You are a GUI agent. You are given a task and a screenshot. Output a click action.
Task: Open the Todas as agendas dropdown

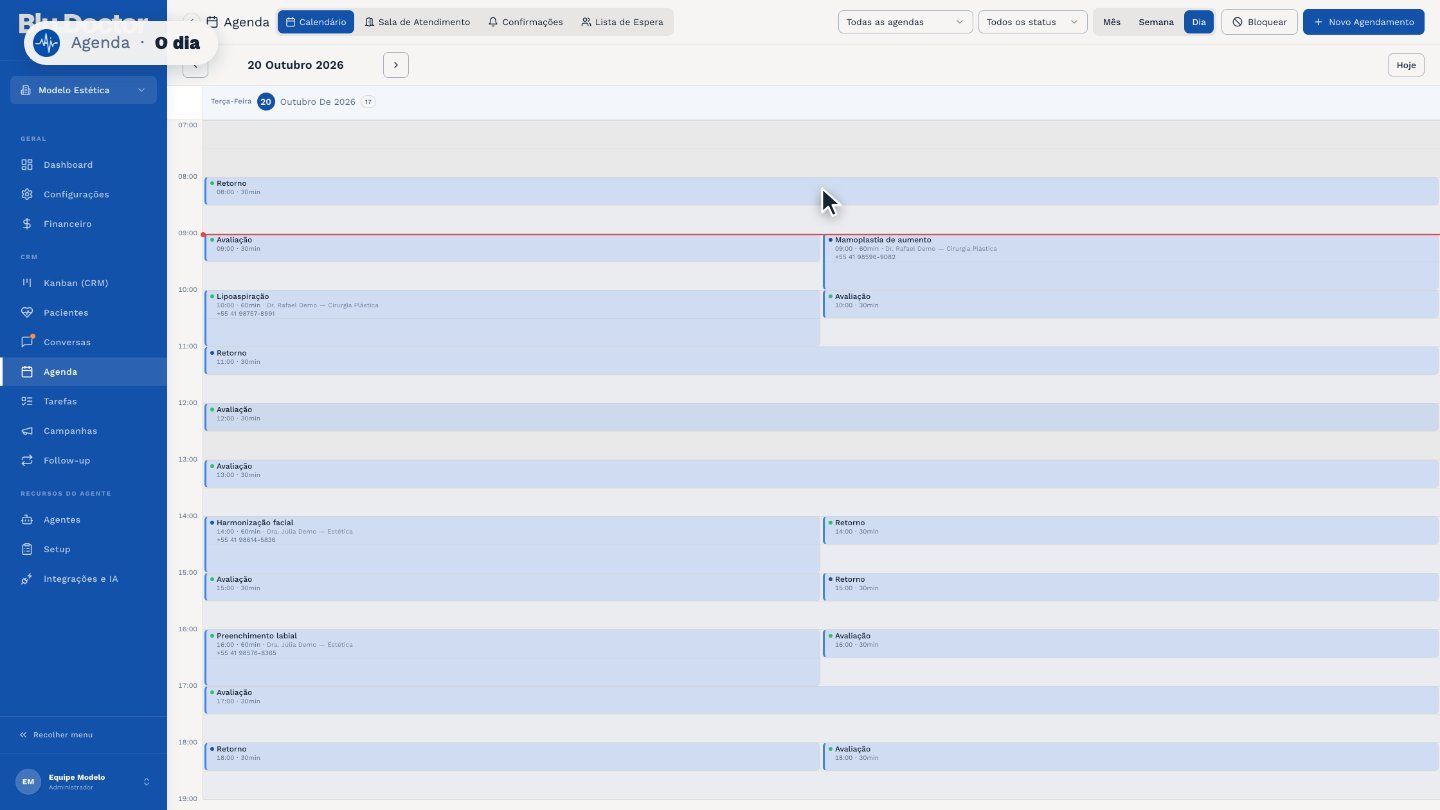pos(905,22)
